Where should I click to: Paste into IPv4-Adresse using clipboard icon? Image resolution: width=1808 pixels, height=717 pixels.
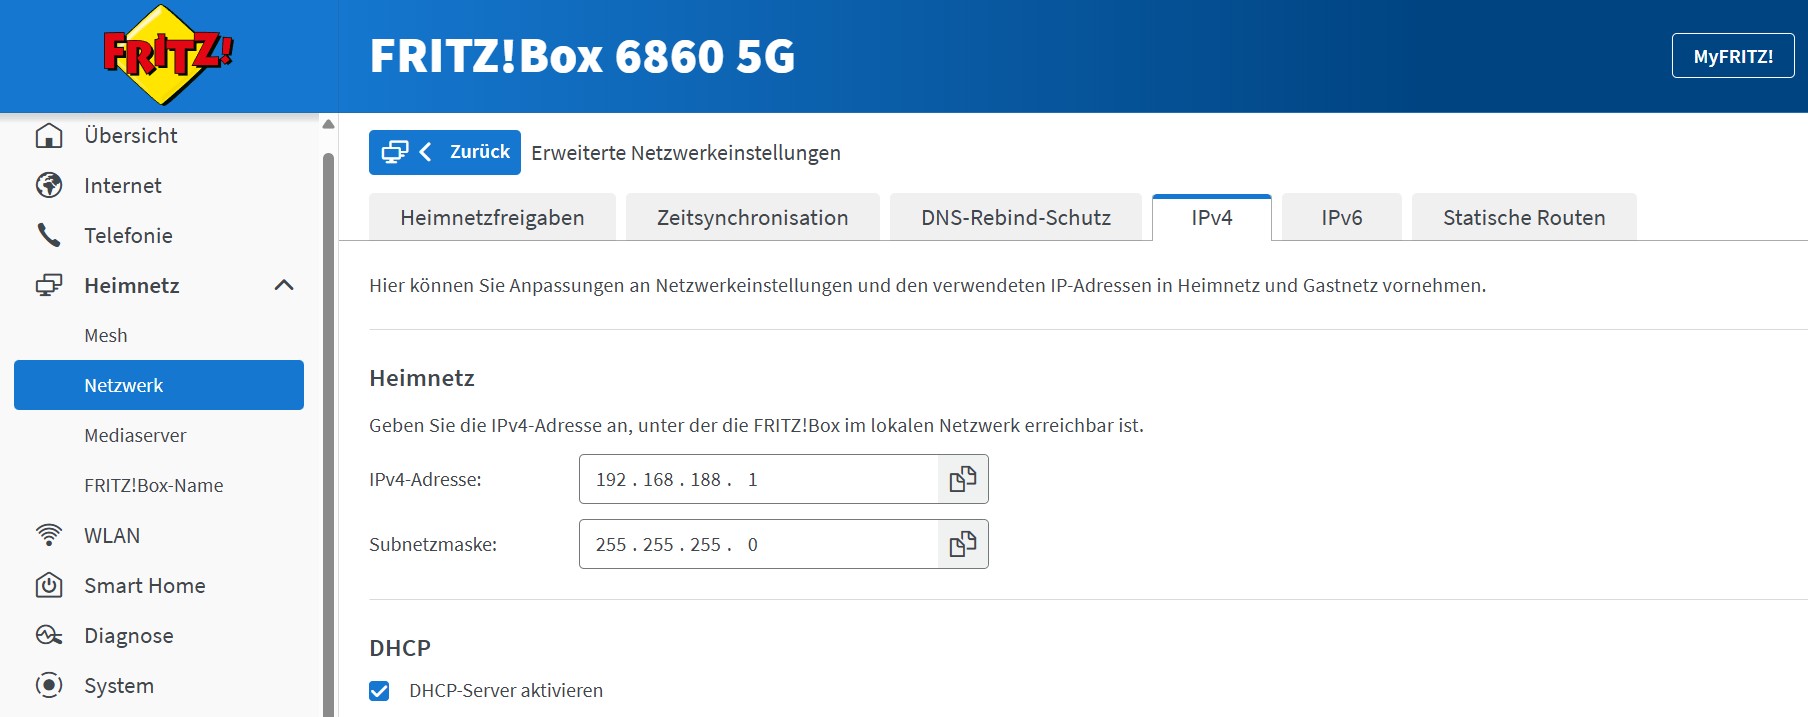click(962, 480)
